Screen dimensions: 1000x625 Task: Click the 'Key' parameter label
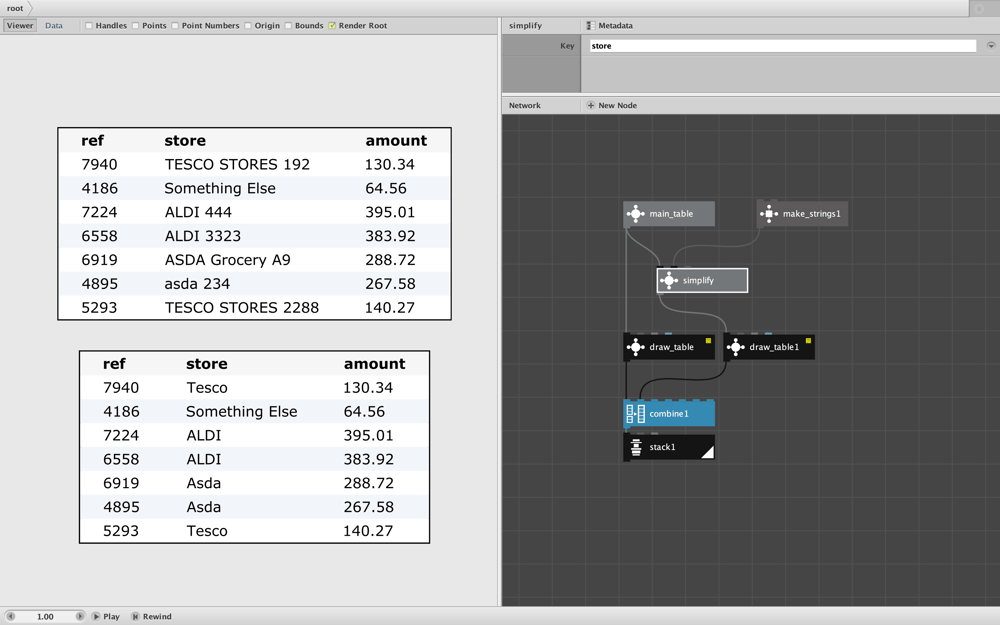click(568, 46)
